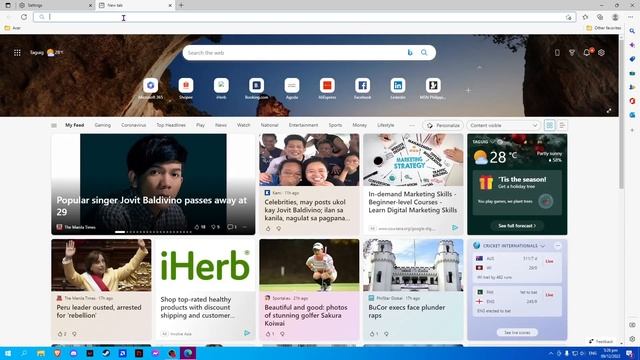Like the Celebrities may posts article
The height and width of the screenshot is (360, 640).
point(268,229)
